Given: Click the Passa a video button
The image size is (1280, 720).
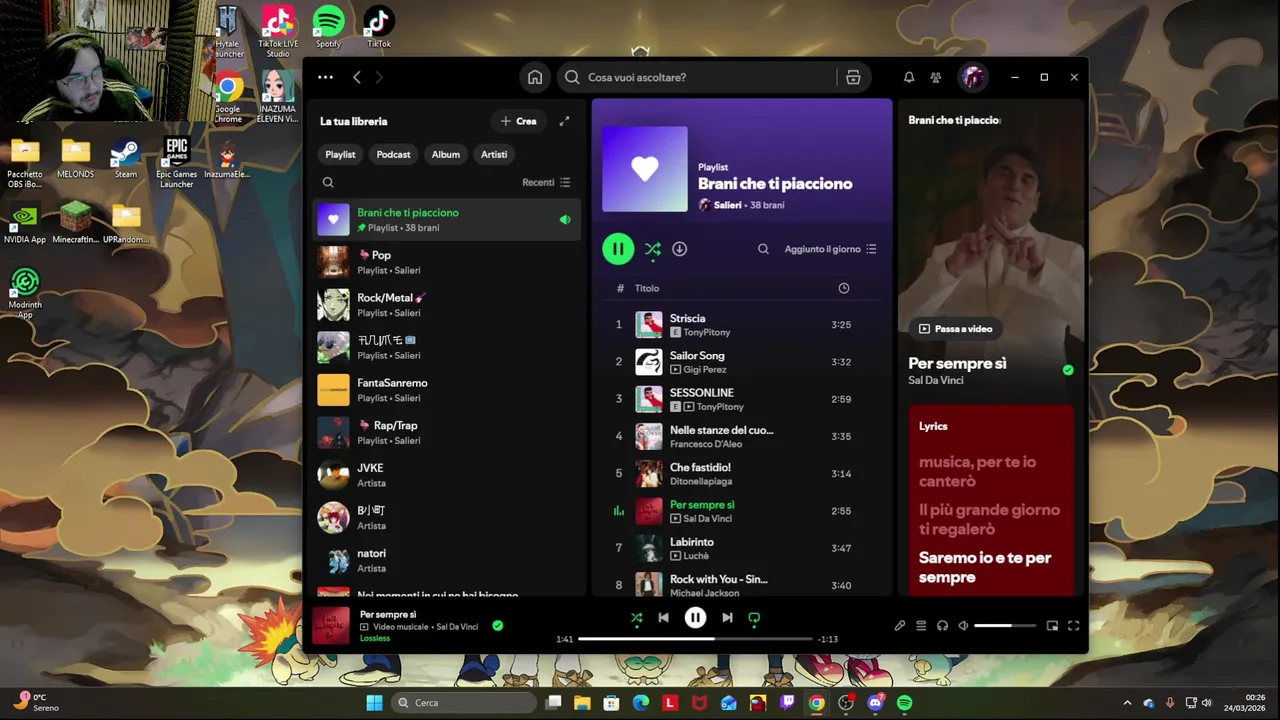Looking at the screenshot, I should point(955,328).
